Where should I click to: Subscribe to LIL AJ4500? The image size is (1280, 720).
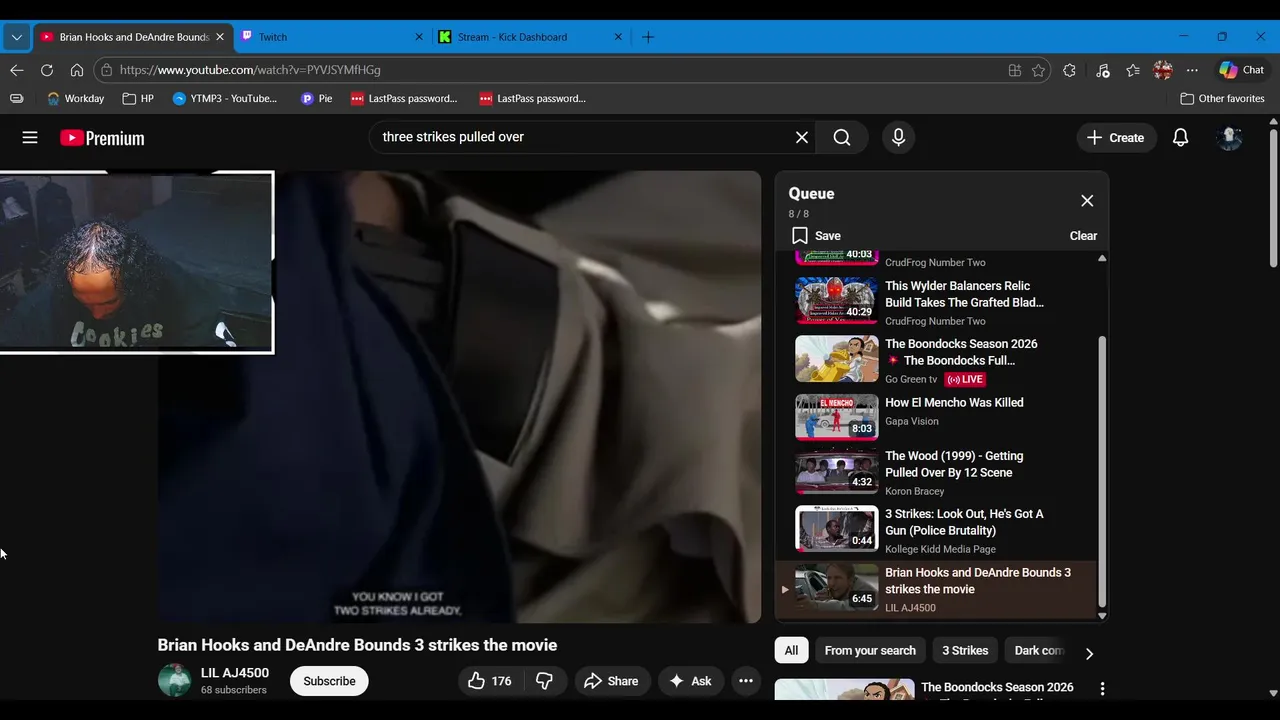(x=329, y=681)
